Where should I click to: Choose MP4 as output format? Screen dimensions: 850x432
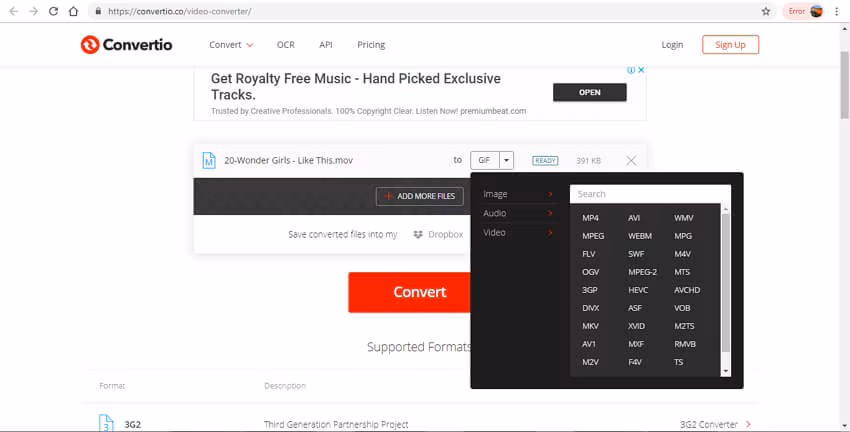click(x=590, y=218)
